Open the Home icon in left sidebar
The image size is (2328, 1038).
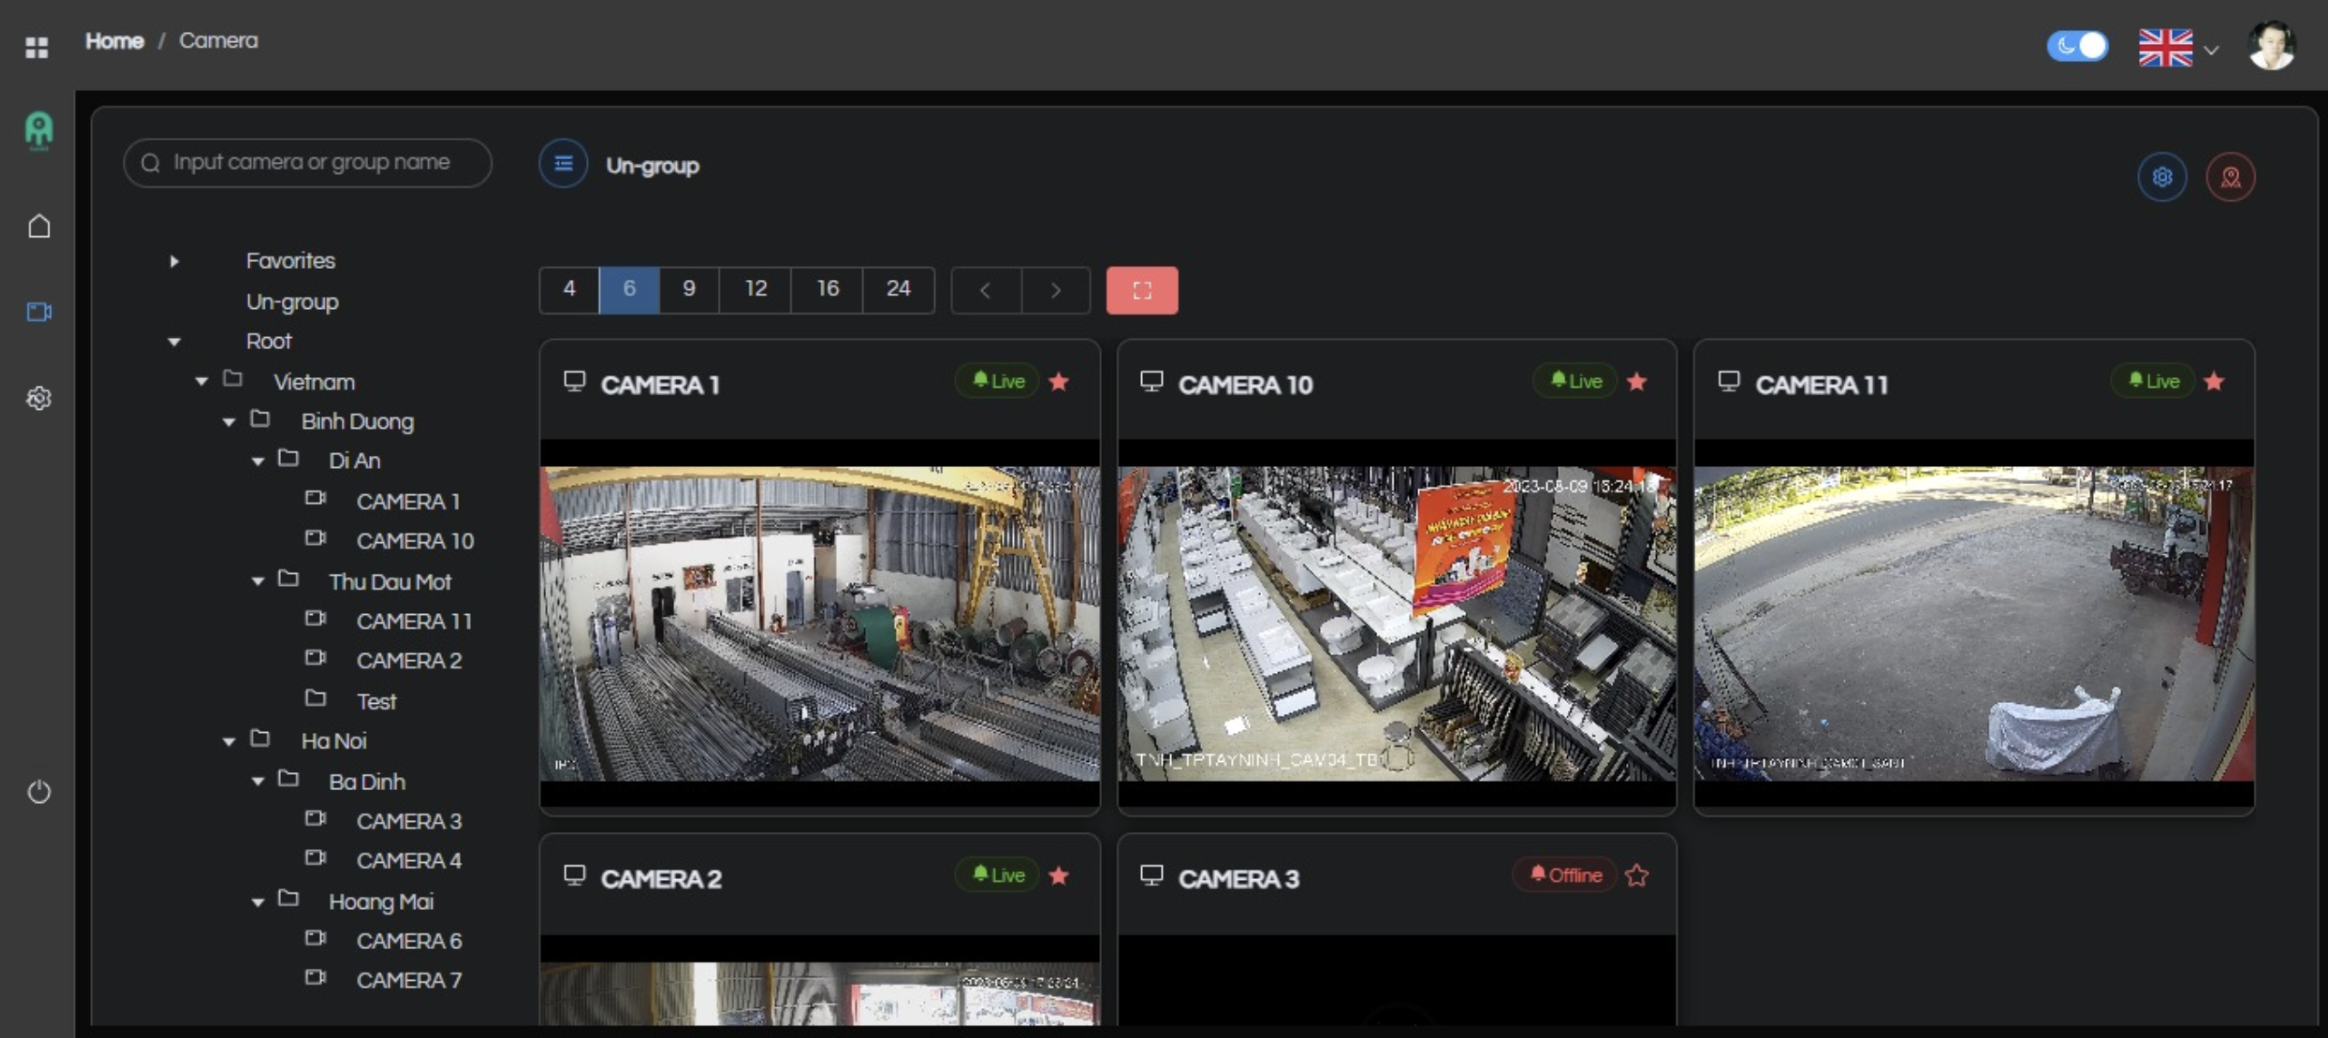tap(39, 226)
